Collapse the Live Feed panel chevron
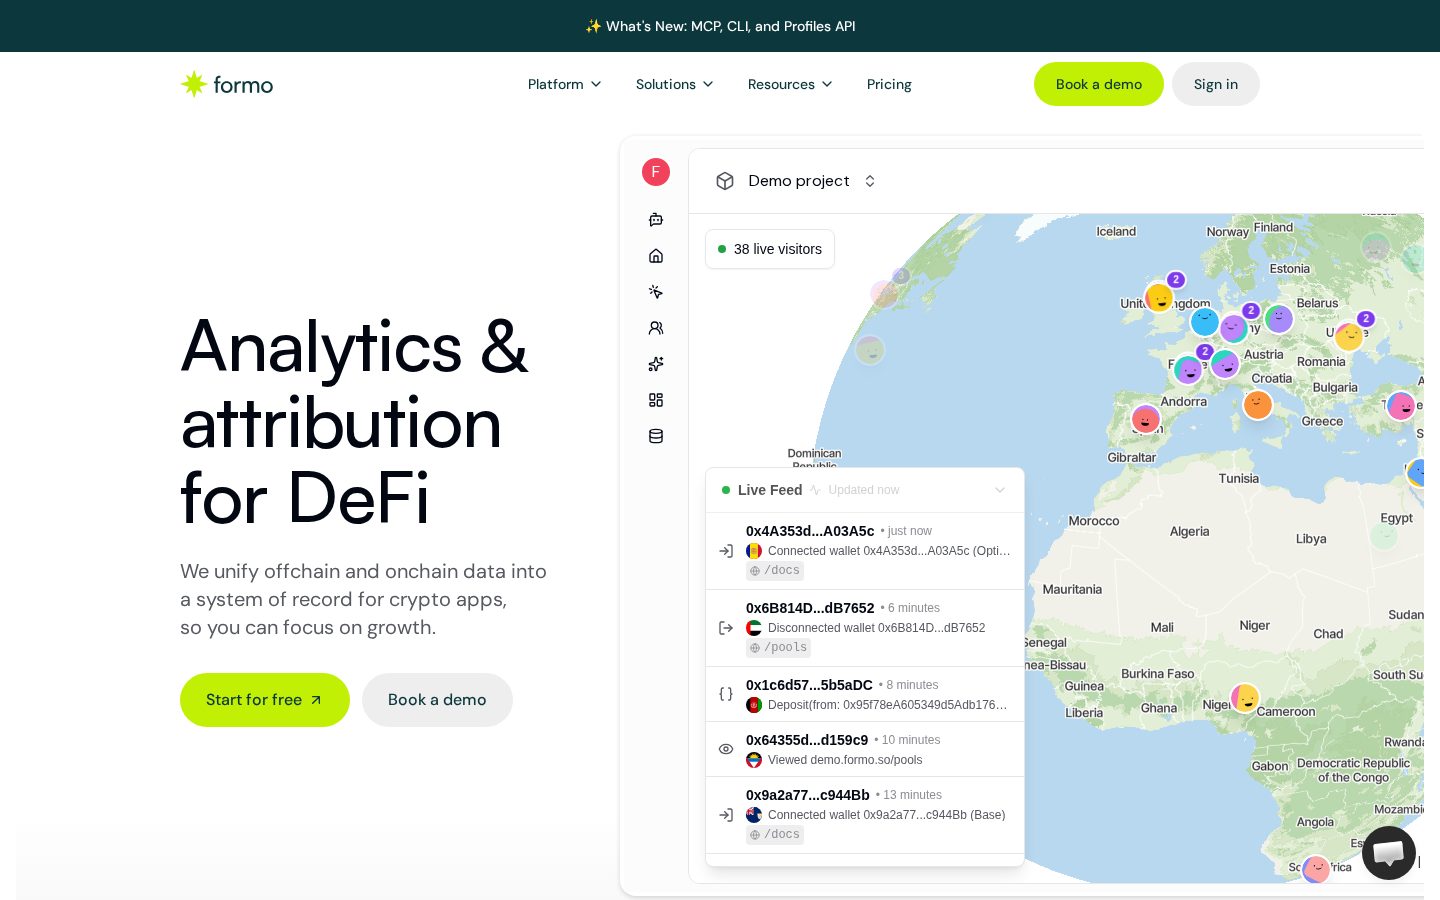 1000,490
